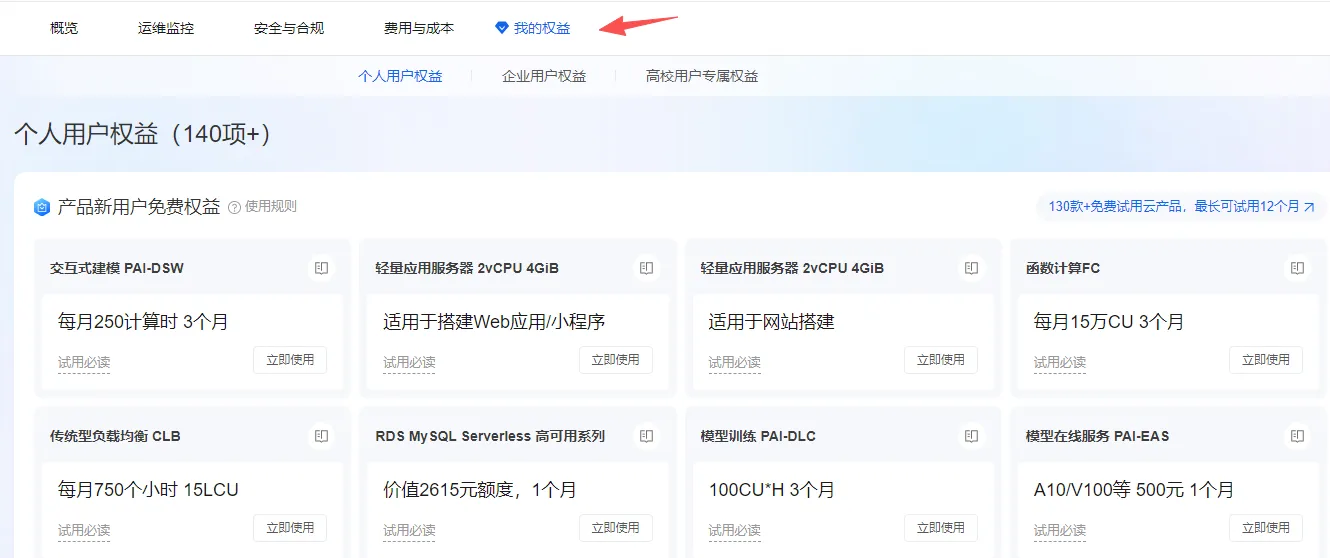Switch to 企业用户权益 sub-tab
Screen dimensions: 1330x558
pyautogui.click(x=544, y=76)
